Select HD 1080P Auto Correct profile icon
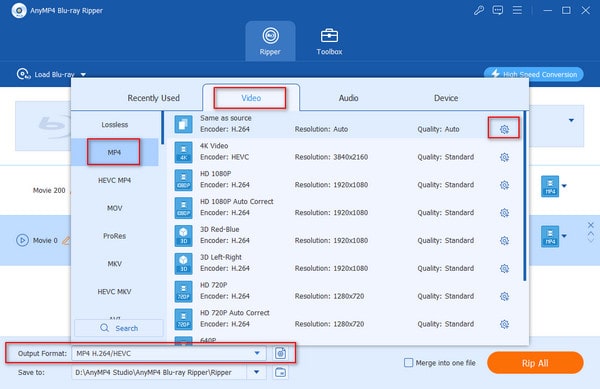 183,208
